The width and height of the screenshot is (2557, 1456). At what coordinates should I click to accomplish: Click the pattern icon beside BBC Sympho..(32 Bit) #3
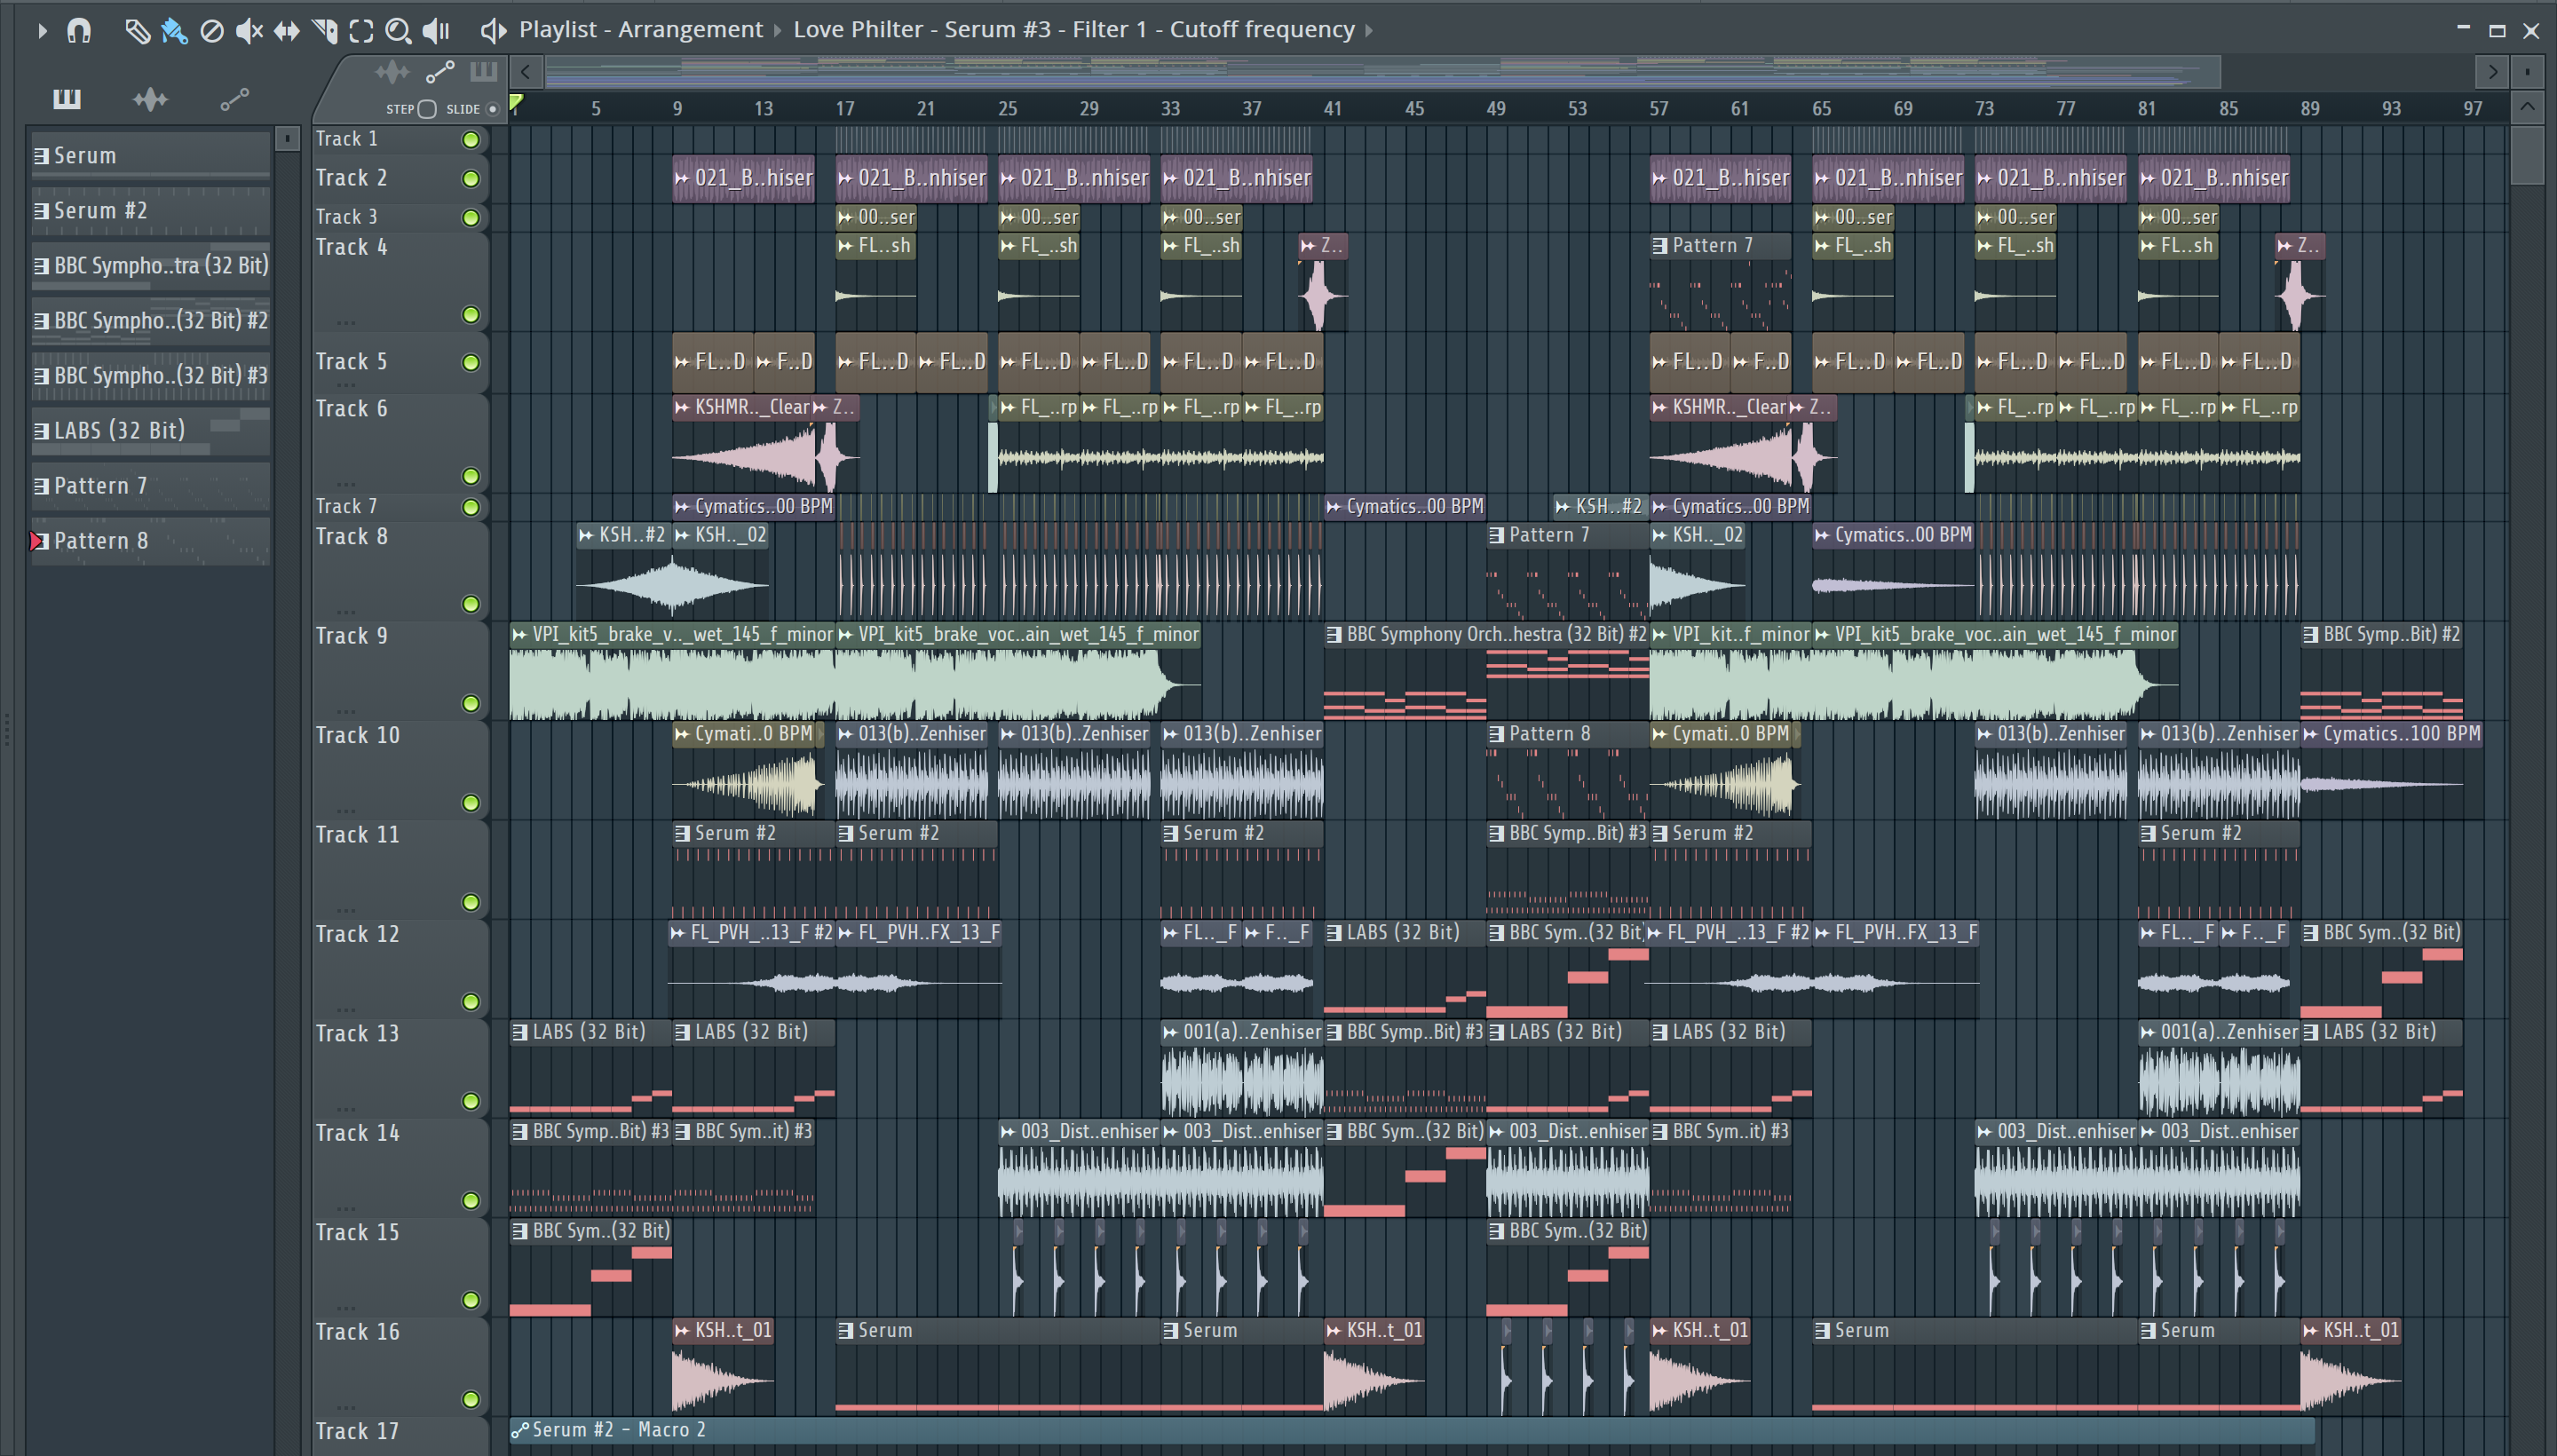(x=41, y=376)
